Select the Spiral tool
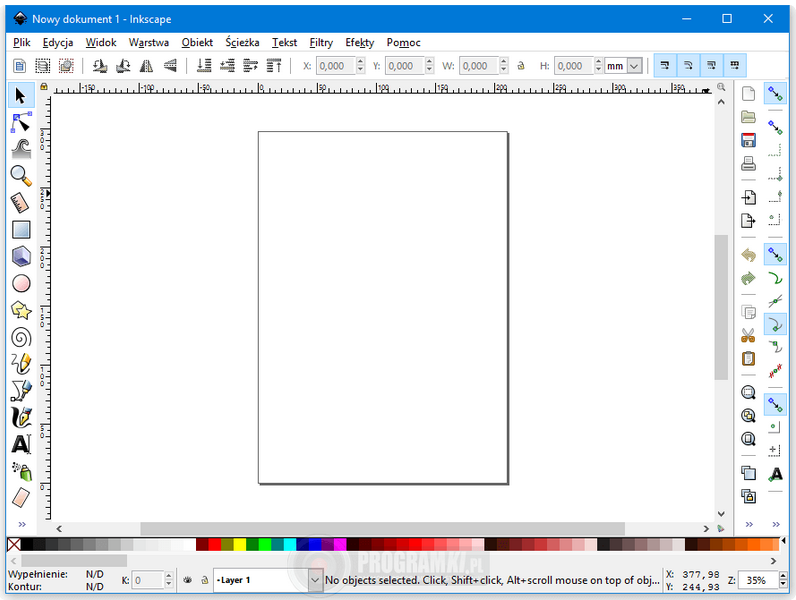Image resolution: width=796 pixels, height=600 pixels. tap(21, 337)
